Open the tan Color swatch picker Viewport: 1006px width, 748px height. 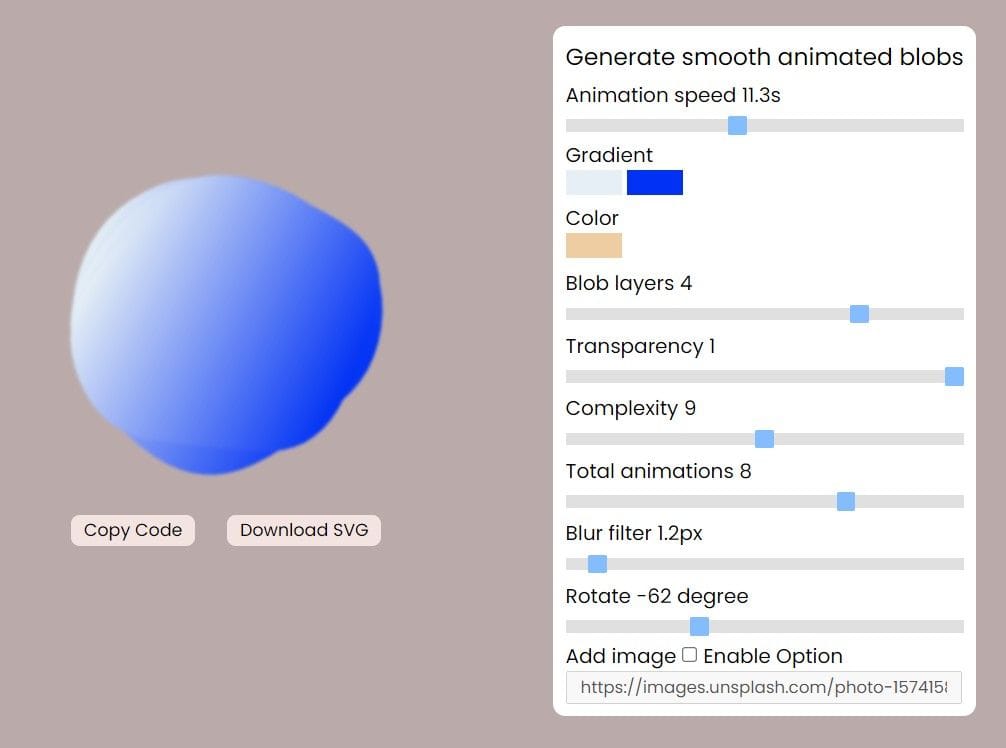[594, 245]
